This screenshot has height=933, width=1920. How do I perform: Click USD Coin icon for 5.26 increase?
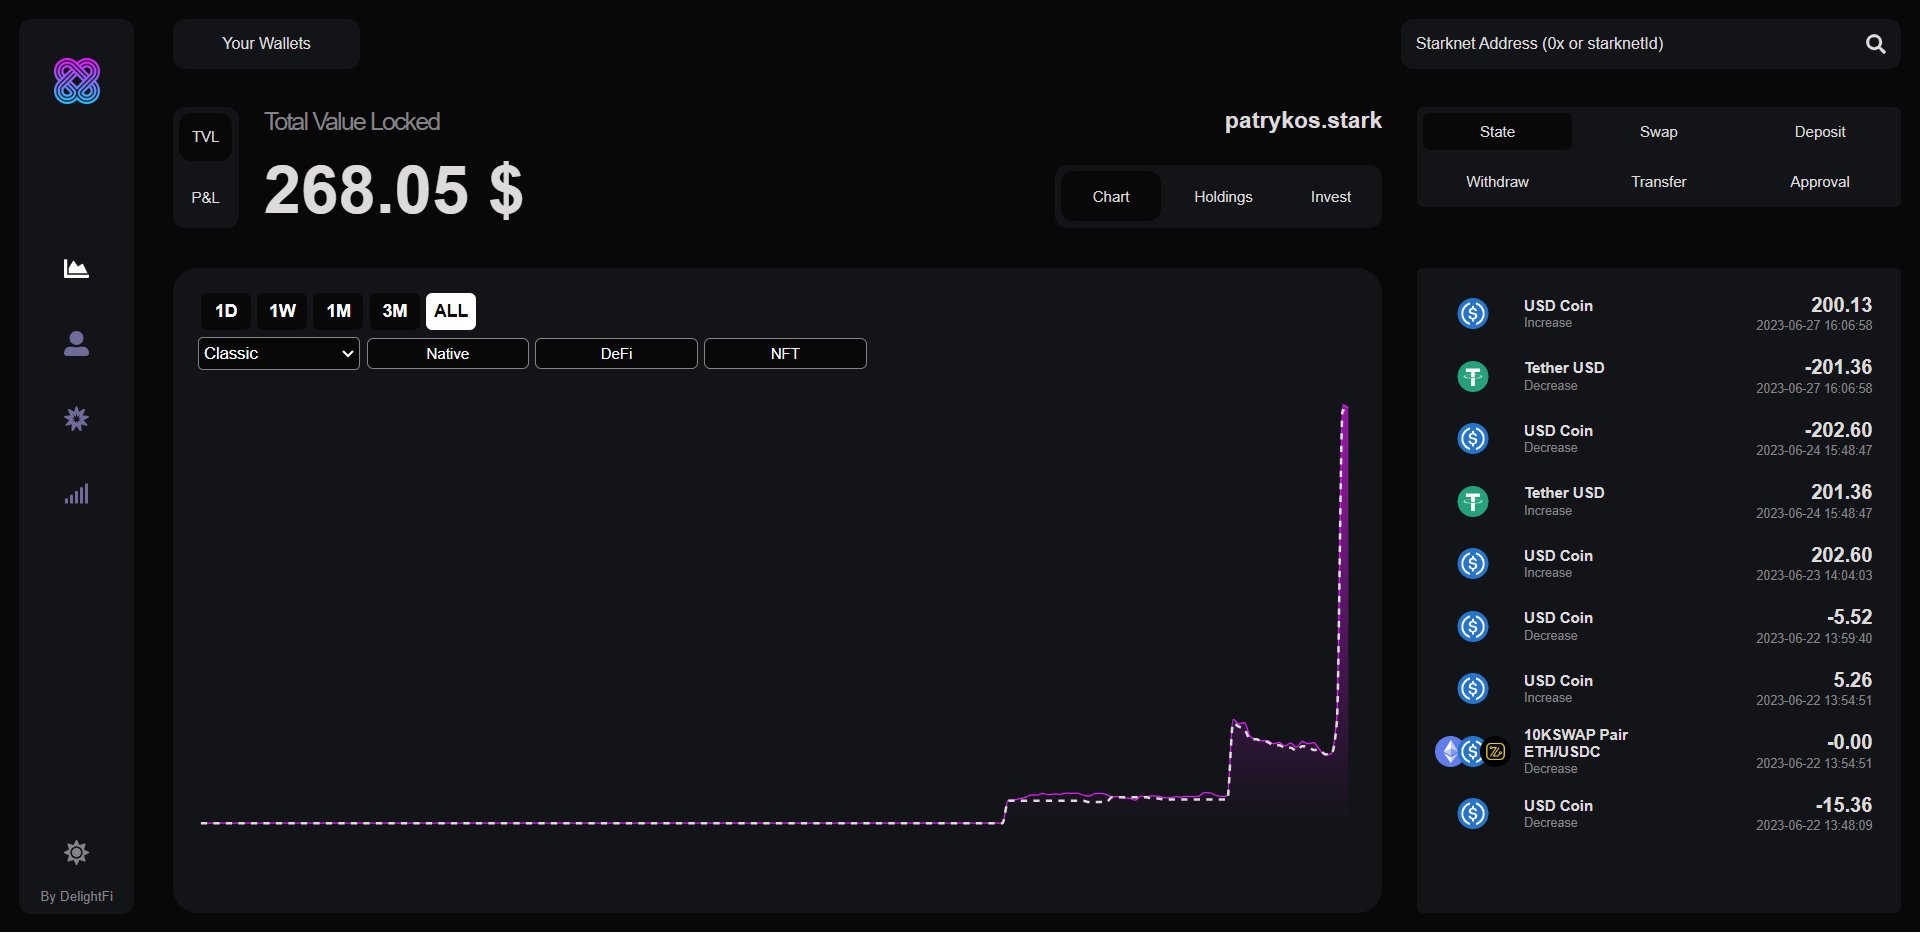pyautogui.click(x=1473, y=688)
